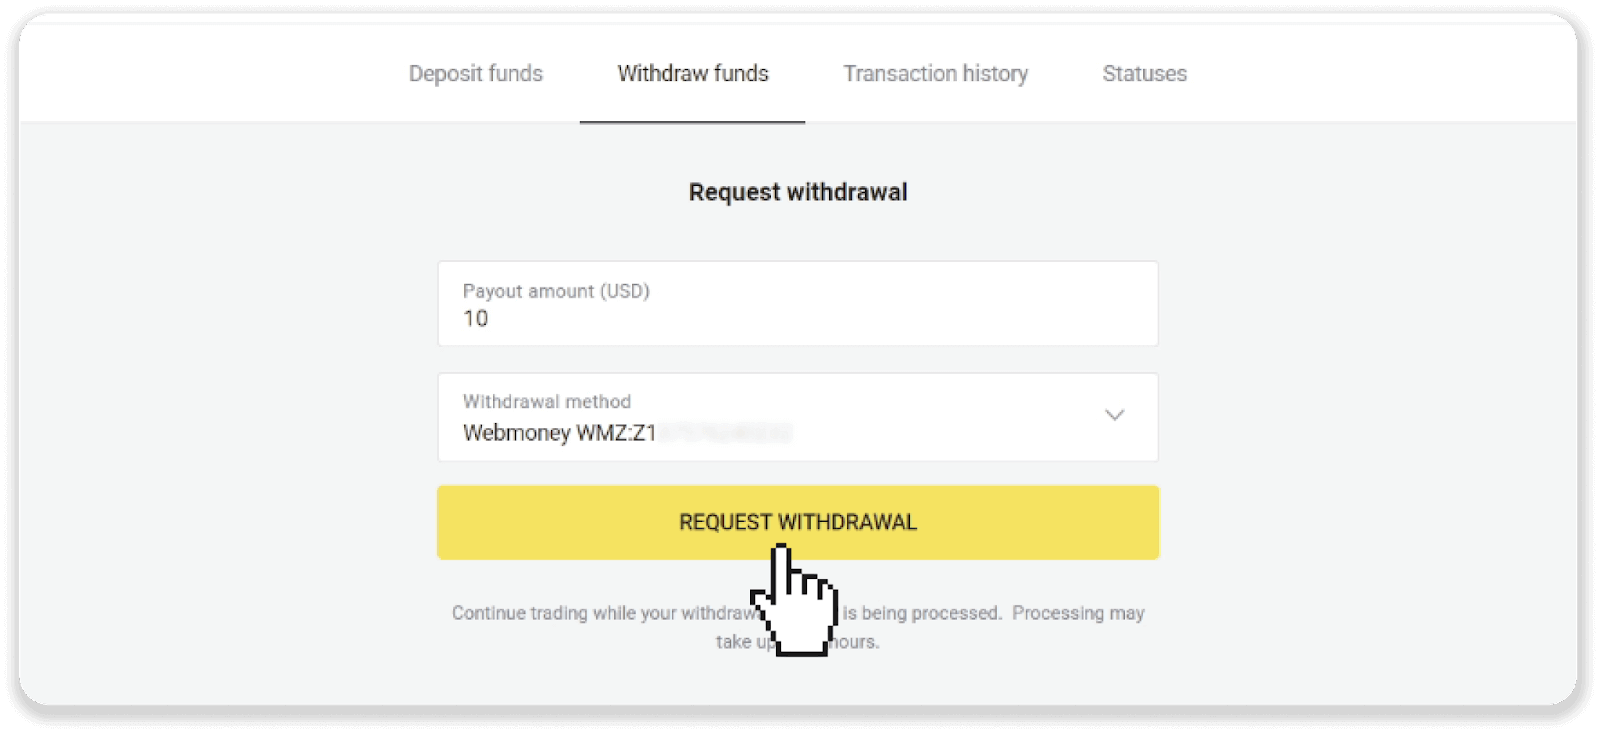Switch to the Deposit funds tab

coord(475,73)
